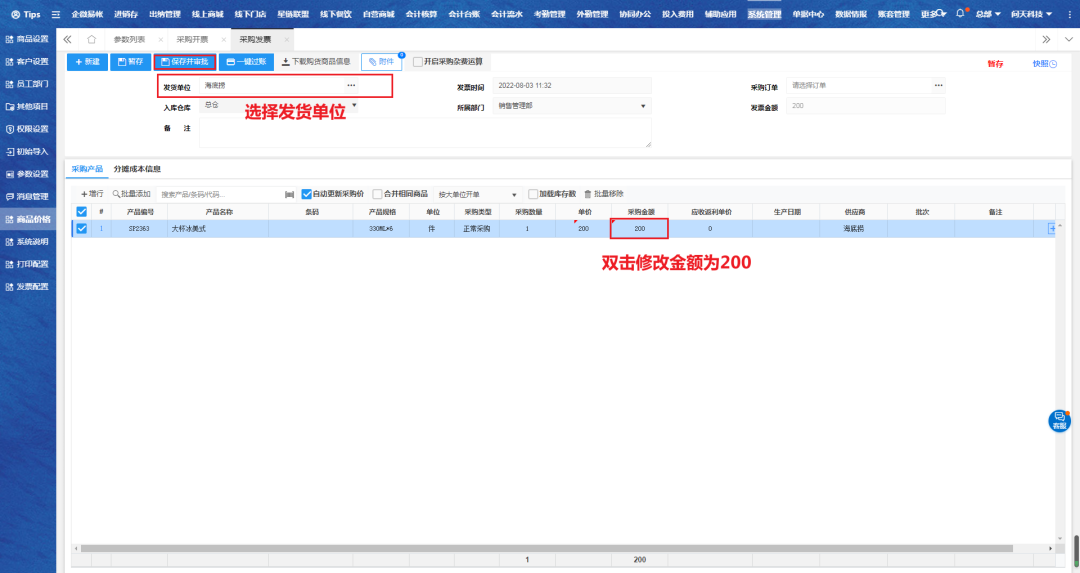Click the 下载购货商品信息 download button
1080x573 pixels.
(x=316, y=62)
